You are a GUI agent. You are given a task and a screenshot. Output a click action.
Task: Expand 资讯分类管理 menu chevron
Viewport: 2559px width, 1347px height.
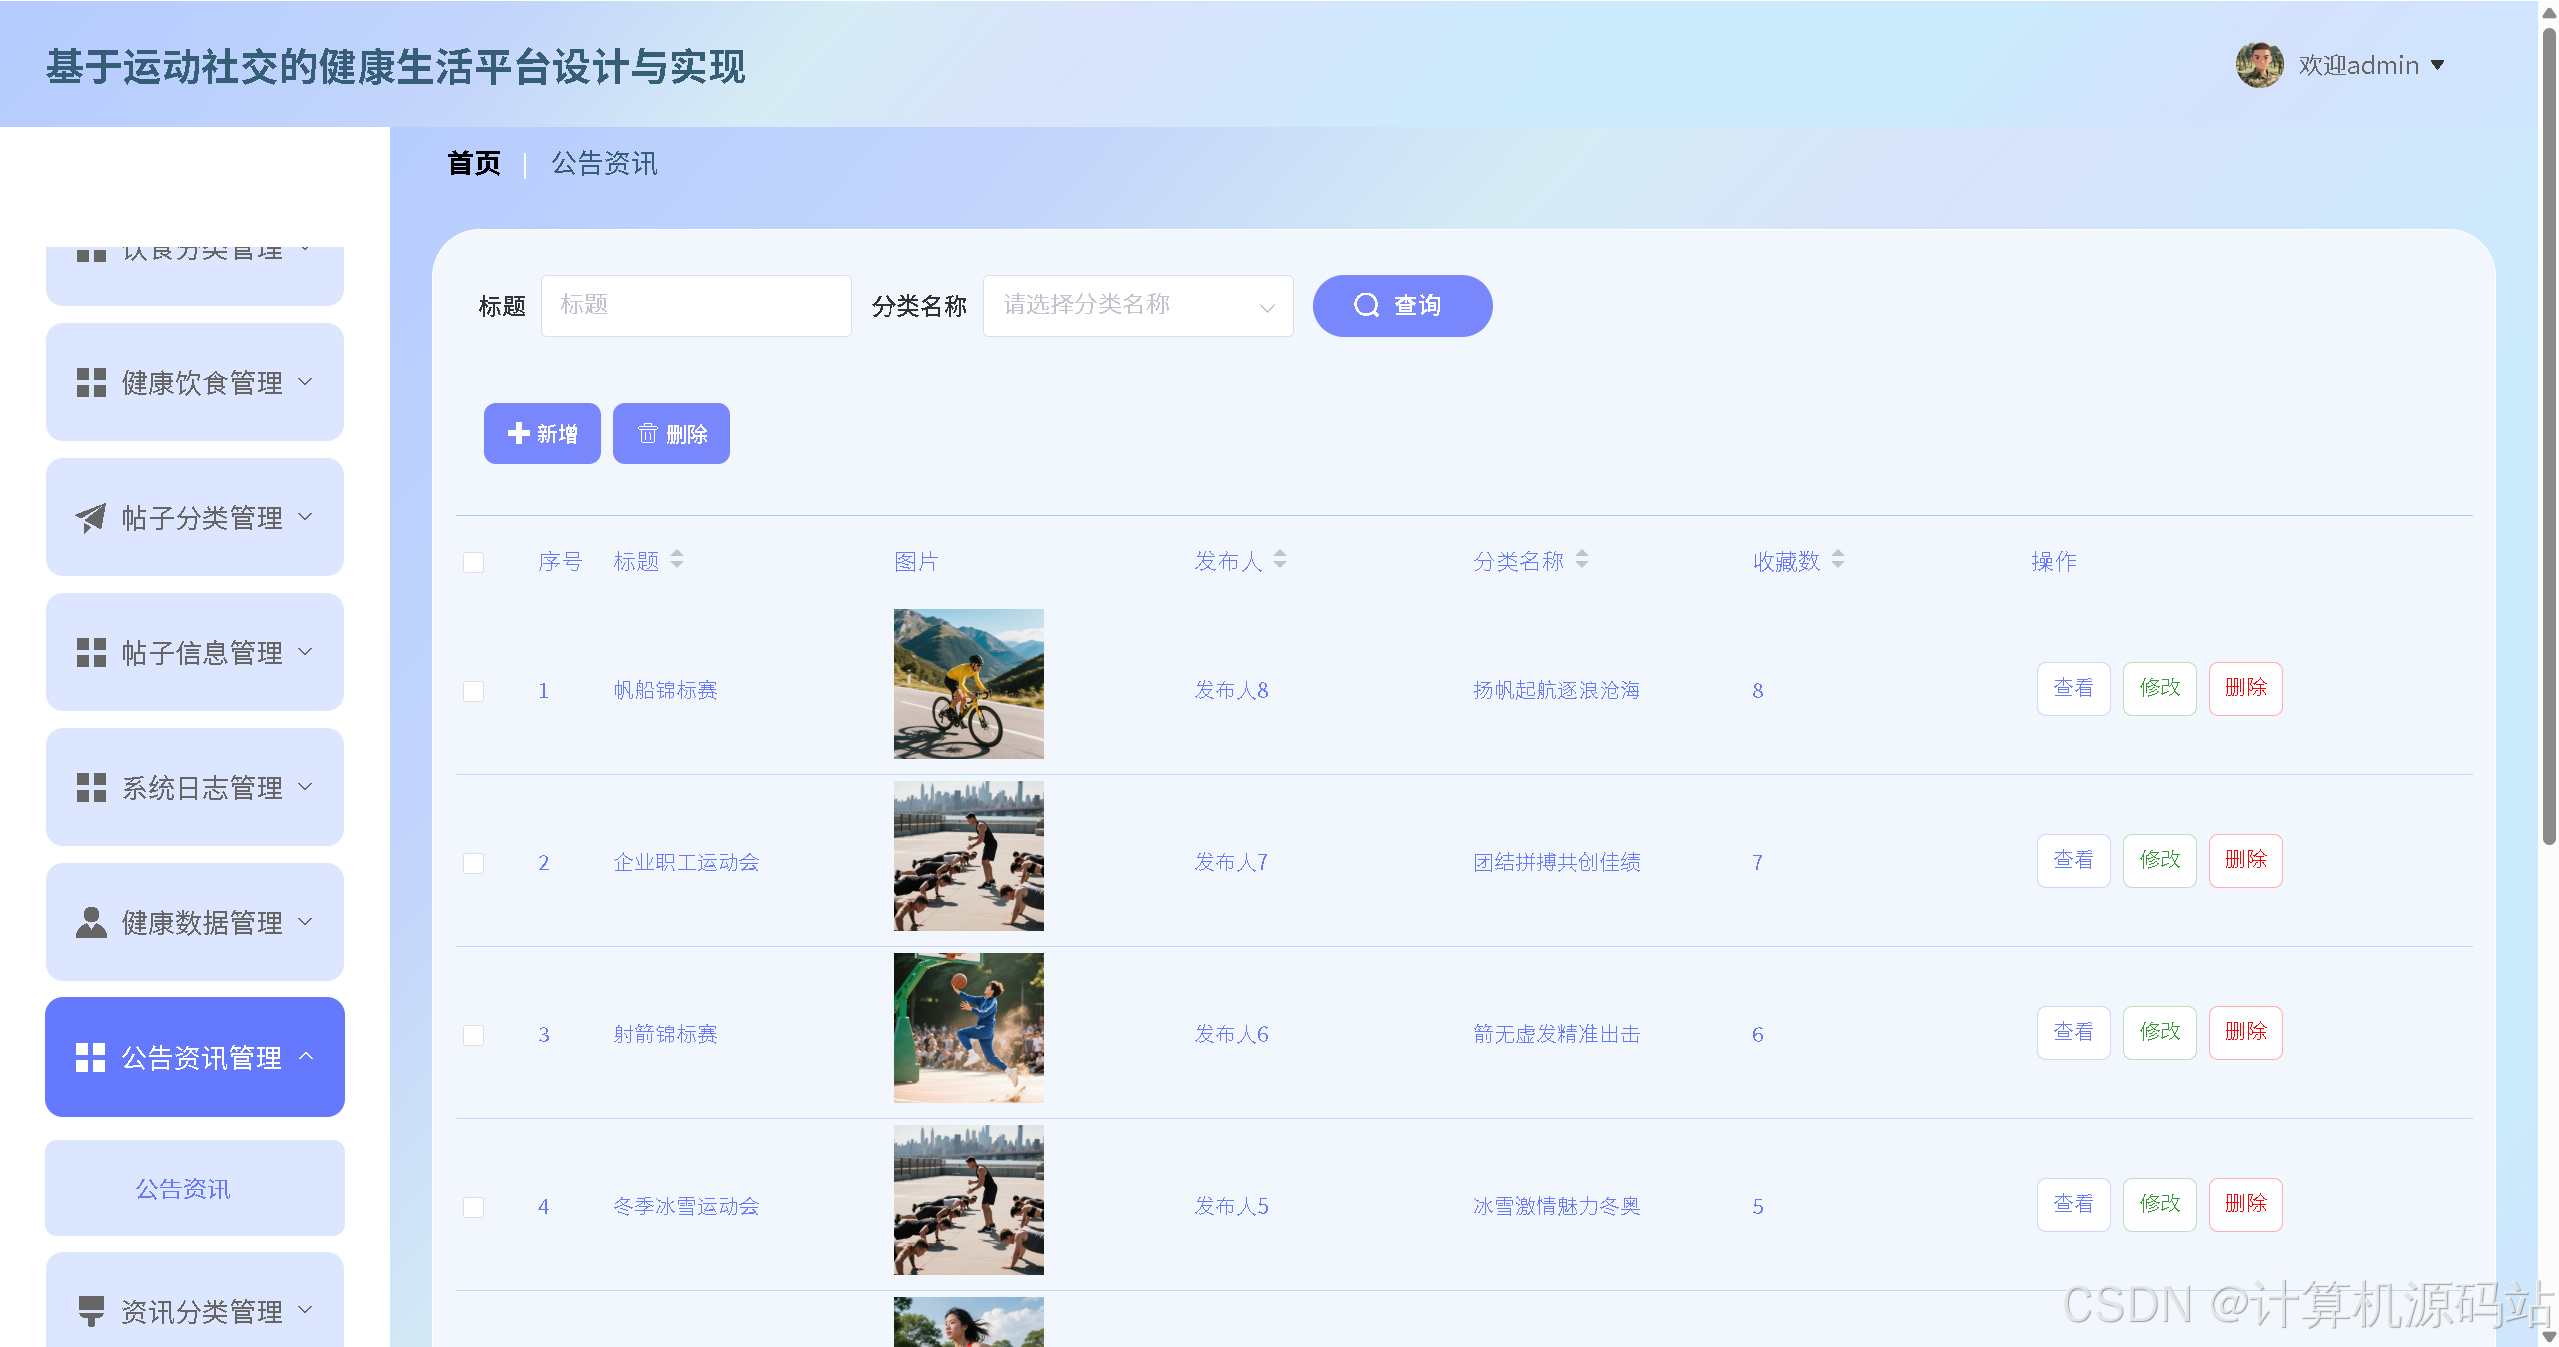[x=306, y=1309]
